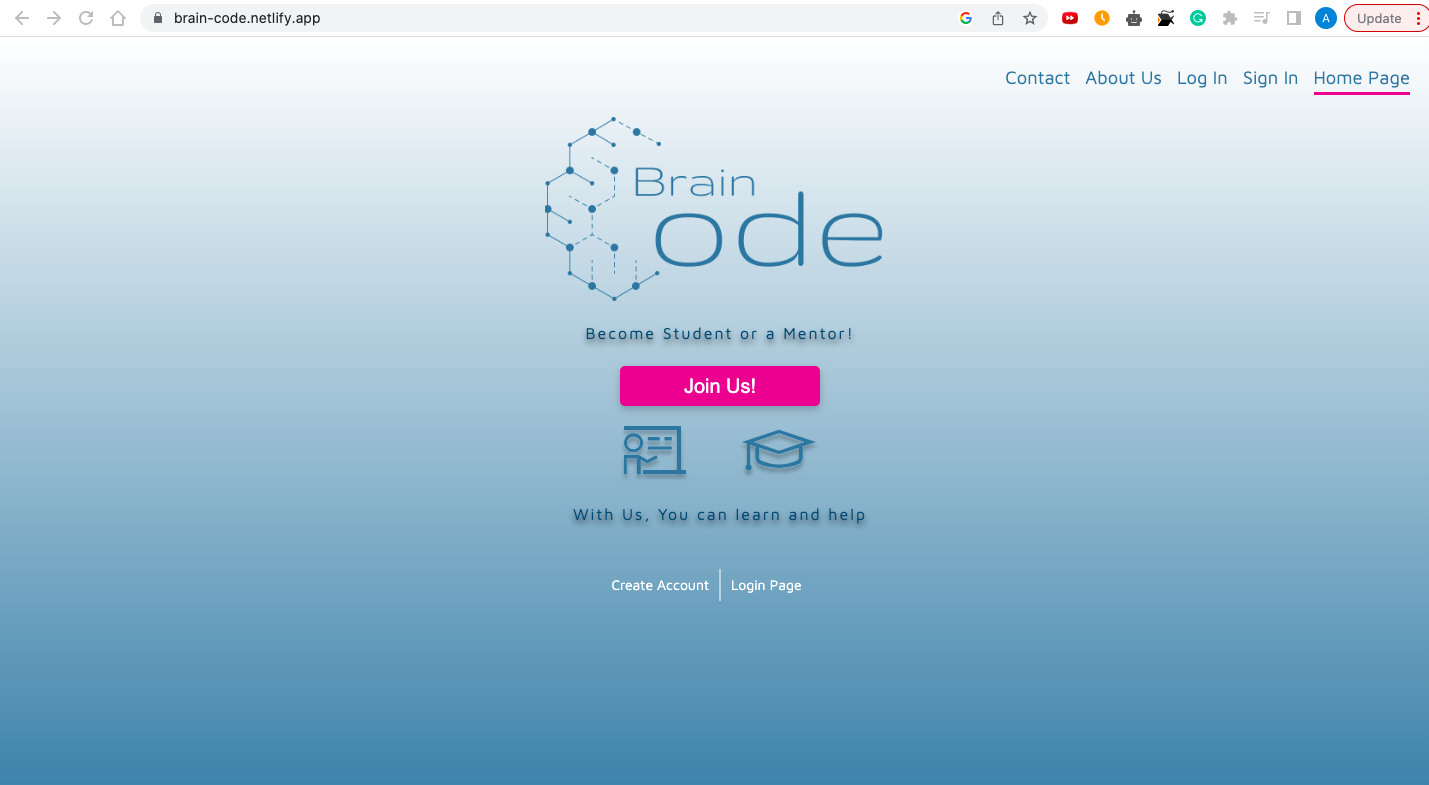Click the share icon in address bar
Viewport: 1429px width, 785px height.
click(x=997, y=17)
